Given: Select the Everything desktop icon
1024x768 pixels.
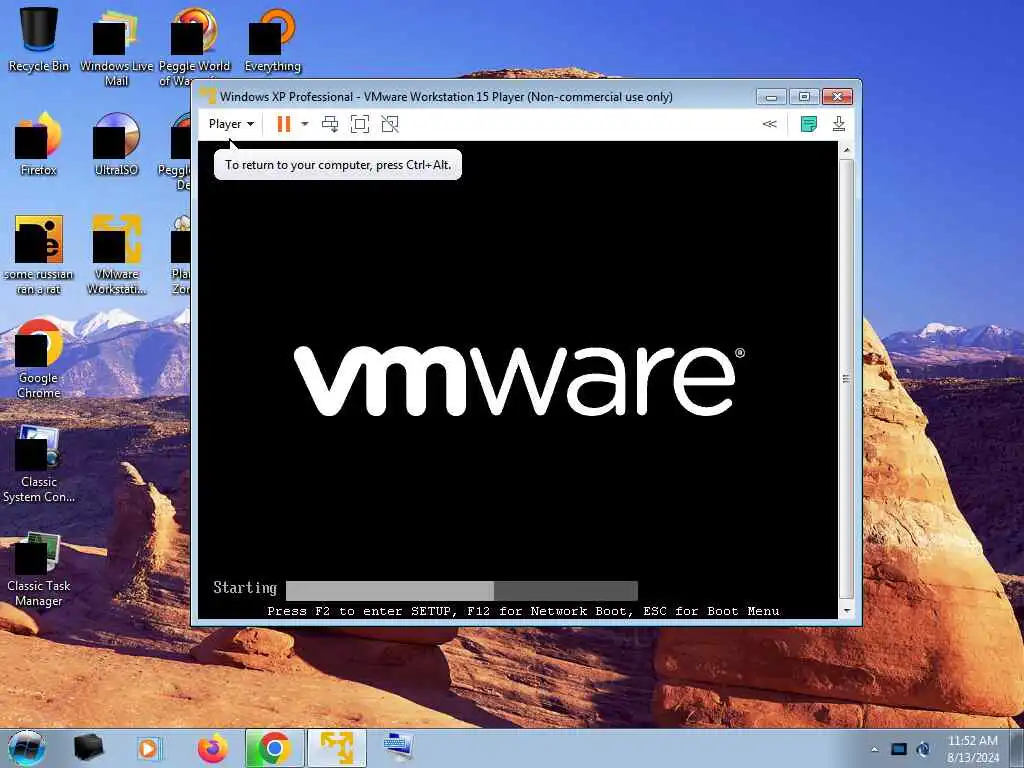Looking at the screenshot, I should [272, 39].
